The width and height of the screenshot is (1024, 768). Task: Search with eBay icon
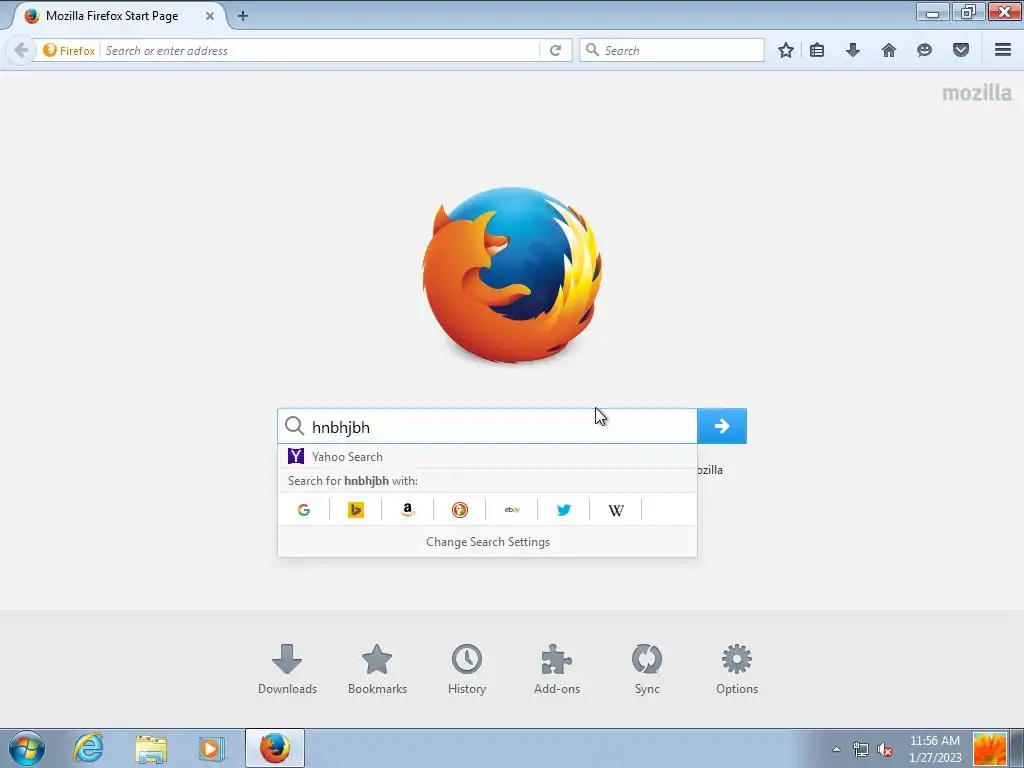pyautogui.click(x=512, y=510)
